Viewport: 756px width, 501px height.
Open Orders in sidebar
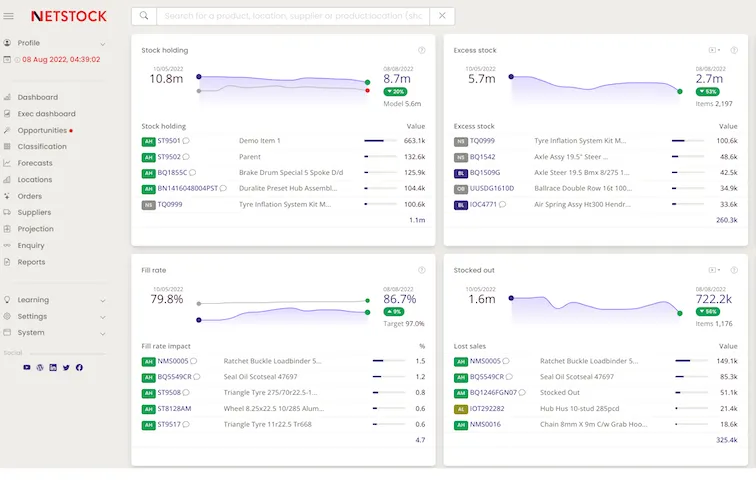click(30, 196)
